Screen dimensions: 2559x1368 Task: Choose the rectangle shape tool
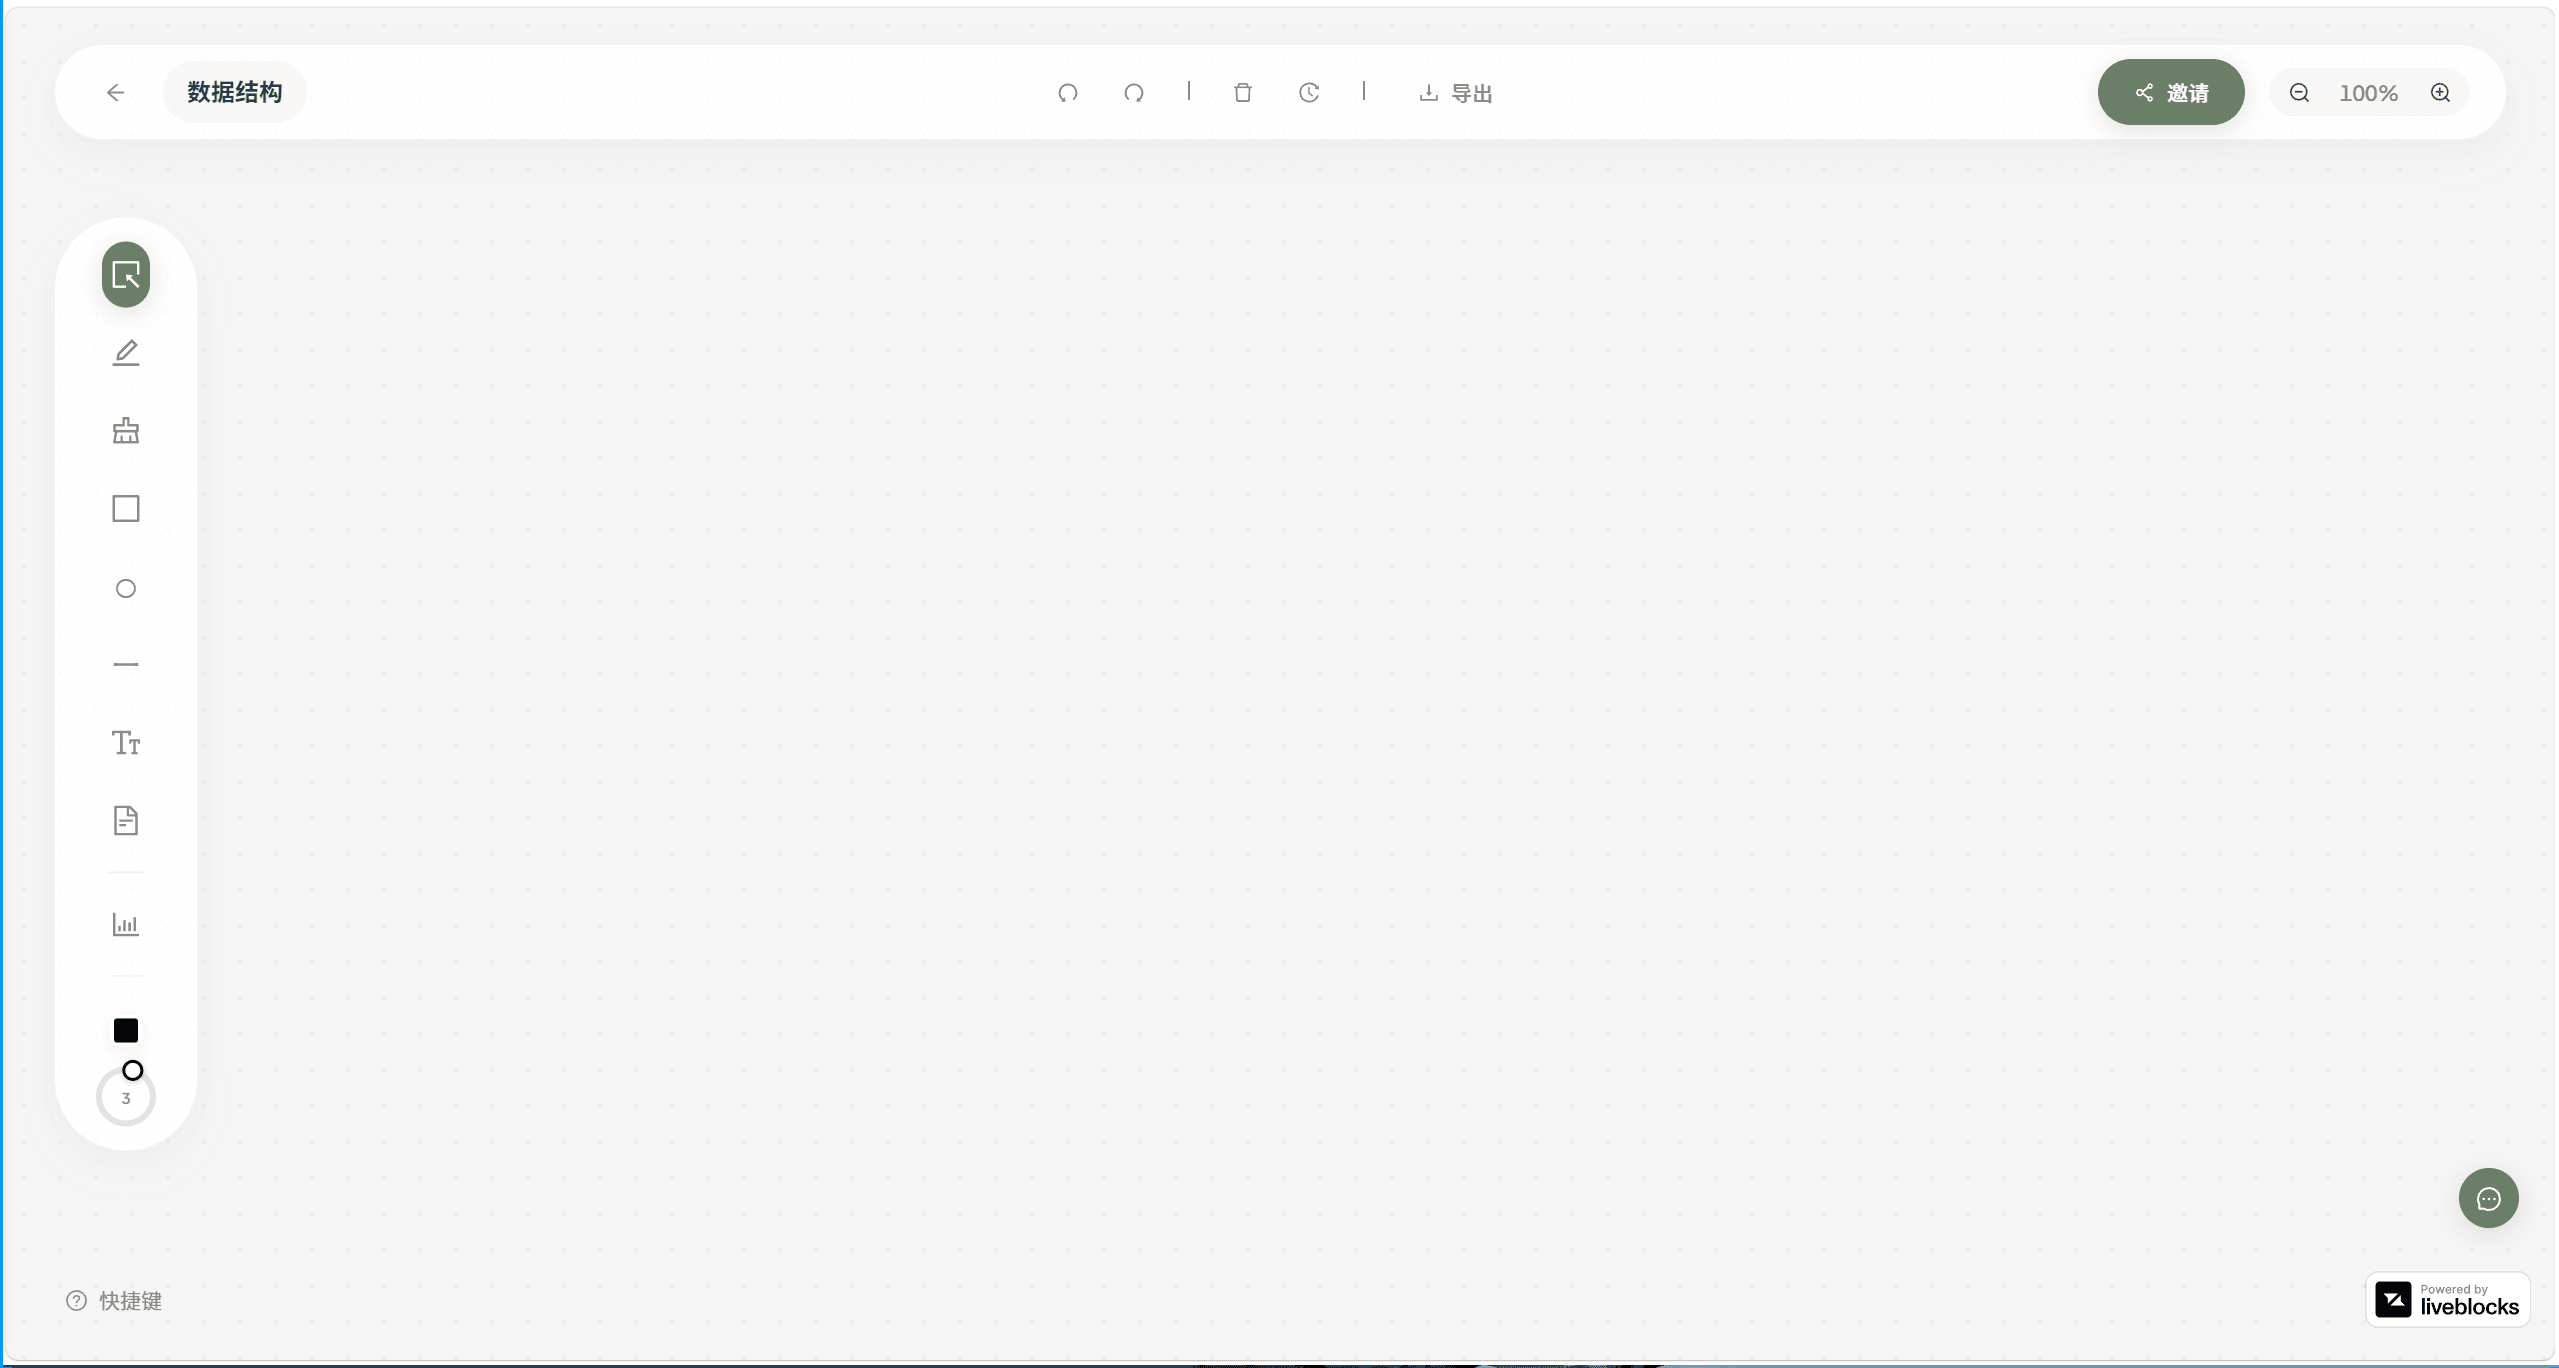tap(126, 509)
